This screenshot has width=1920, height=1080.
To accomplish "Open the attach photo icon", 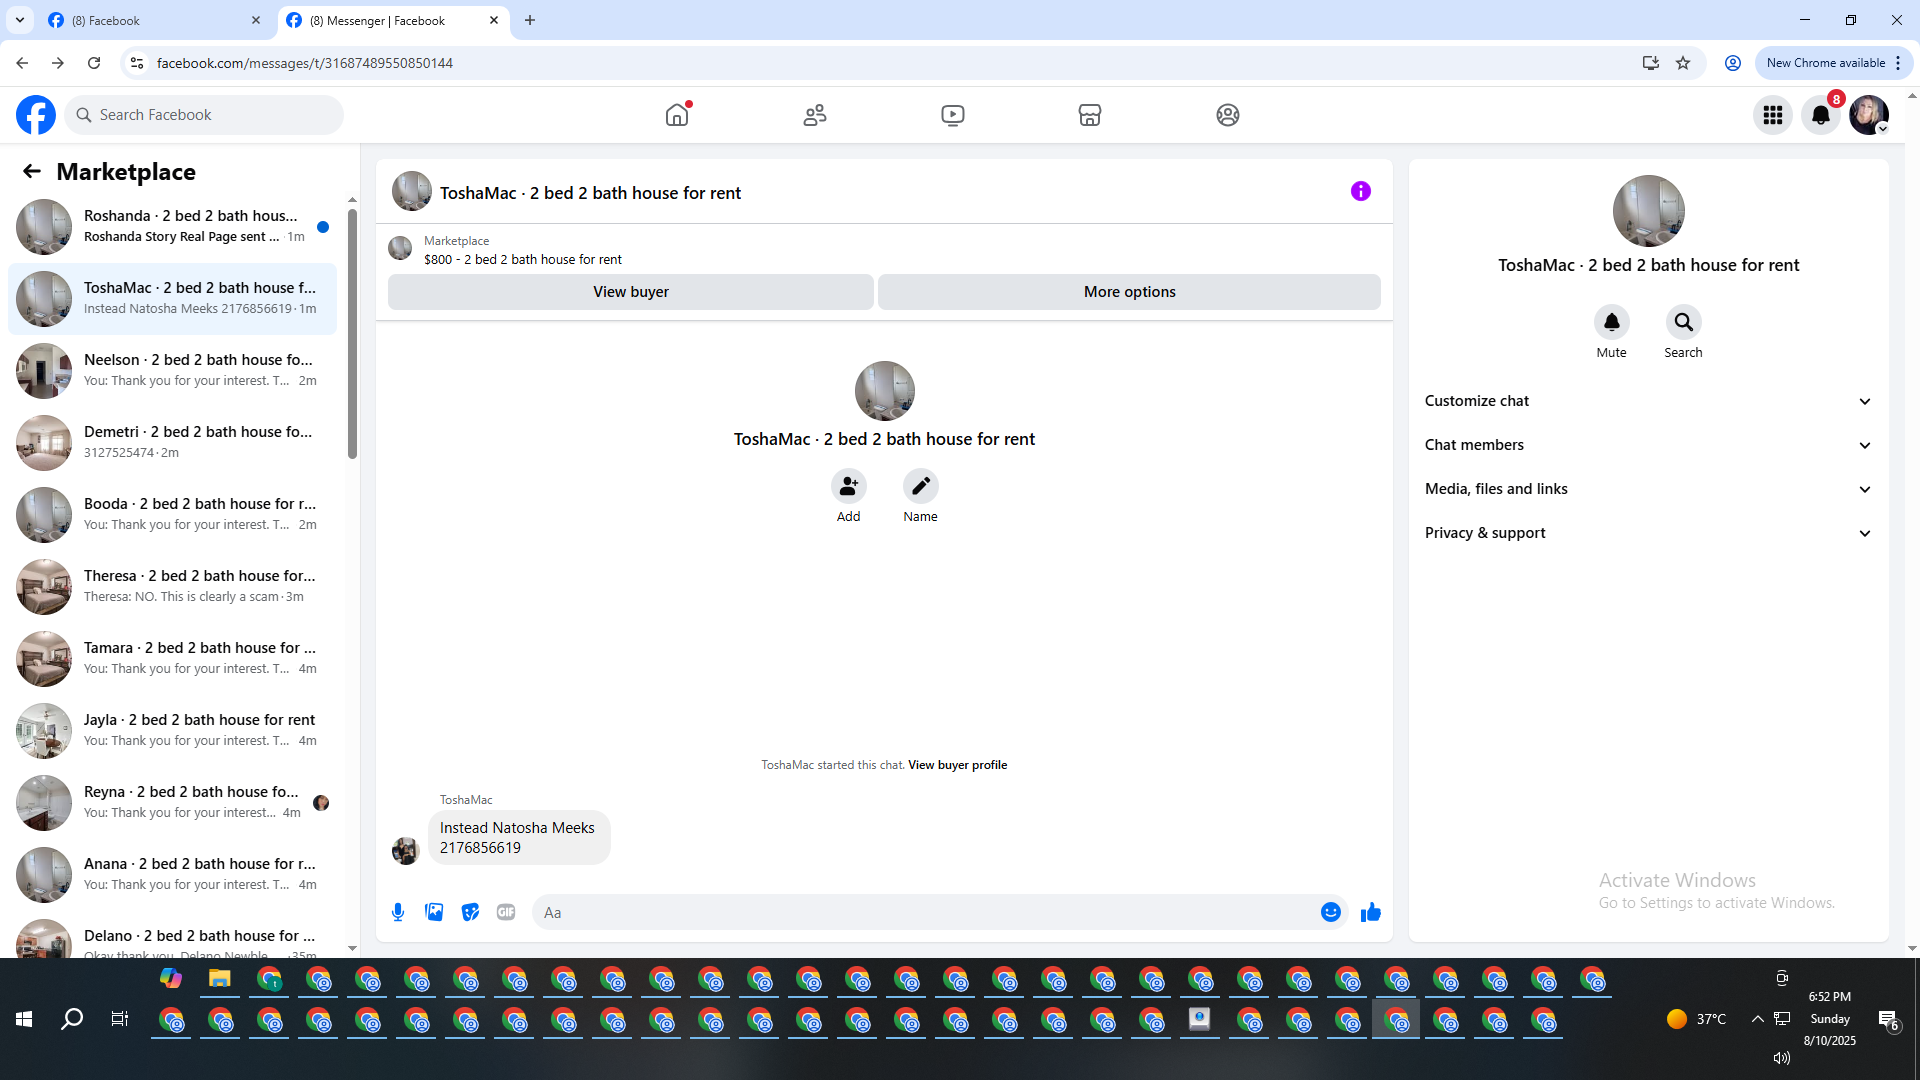I will (434, 912).
